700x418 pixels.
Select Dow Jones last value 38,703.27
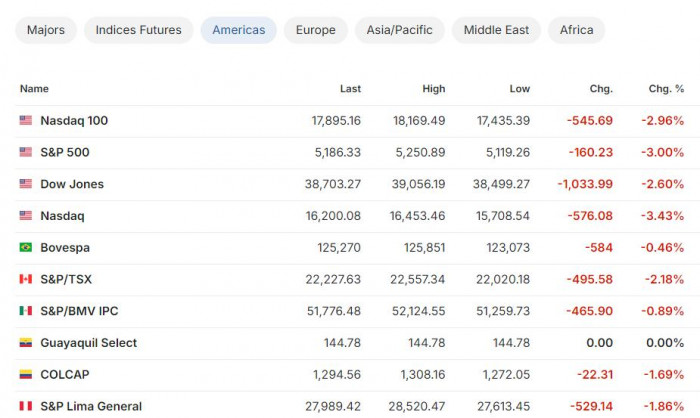[x=333, y=184]
